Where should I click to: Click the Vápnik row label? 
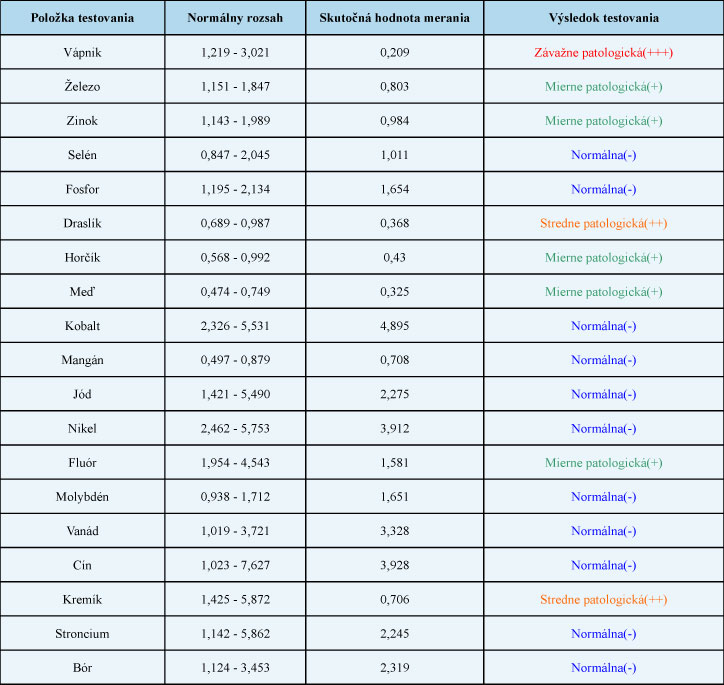tap(82, 53)
